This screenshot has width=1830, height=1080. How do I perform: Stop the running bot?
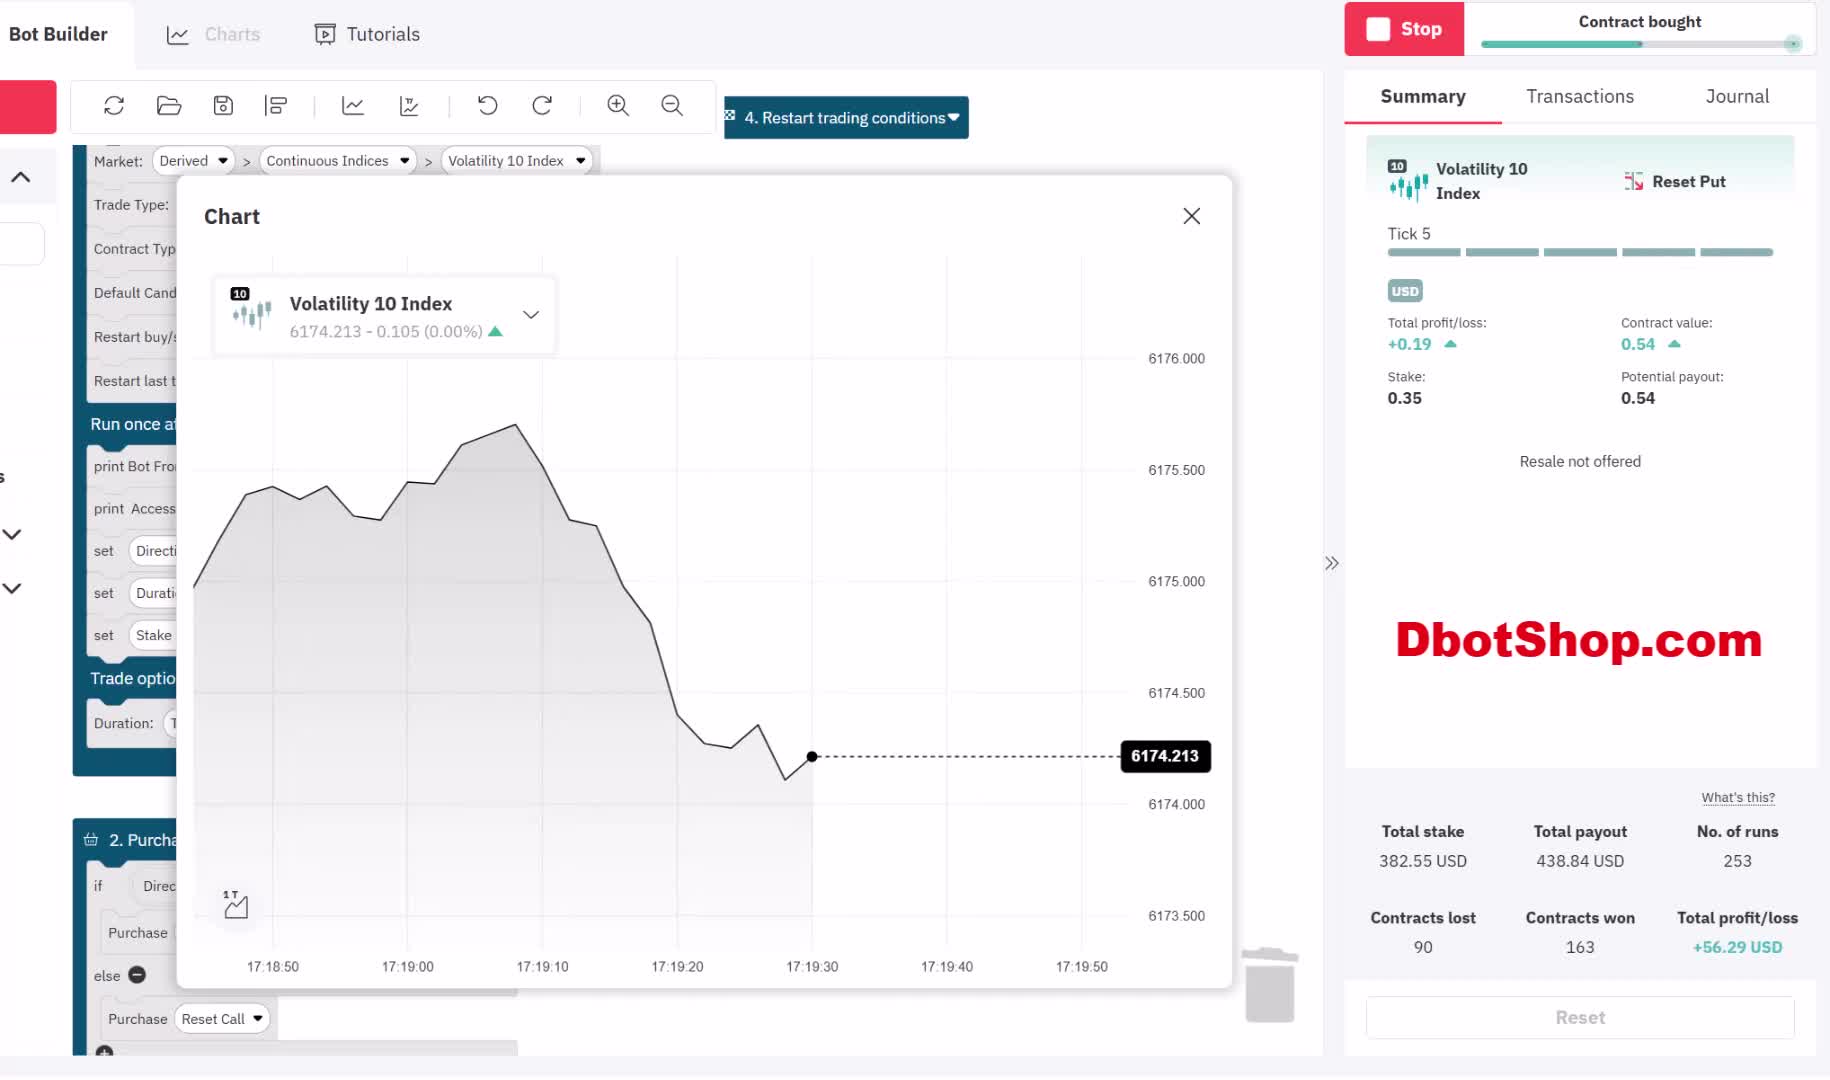point(1404,29)
